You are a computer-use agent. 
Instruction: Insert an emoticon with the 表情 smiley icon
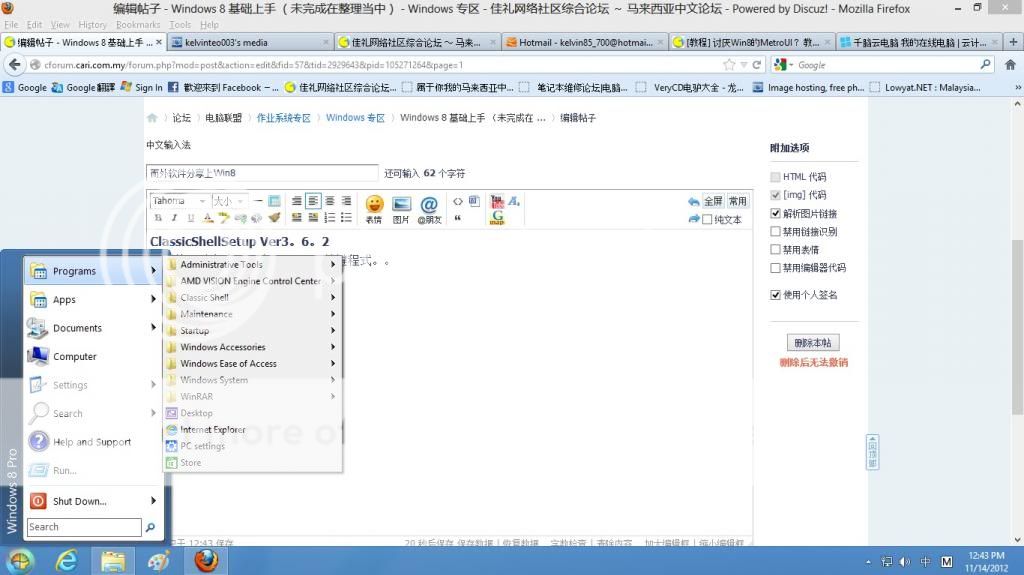(x=374, y=206)
